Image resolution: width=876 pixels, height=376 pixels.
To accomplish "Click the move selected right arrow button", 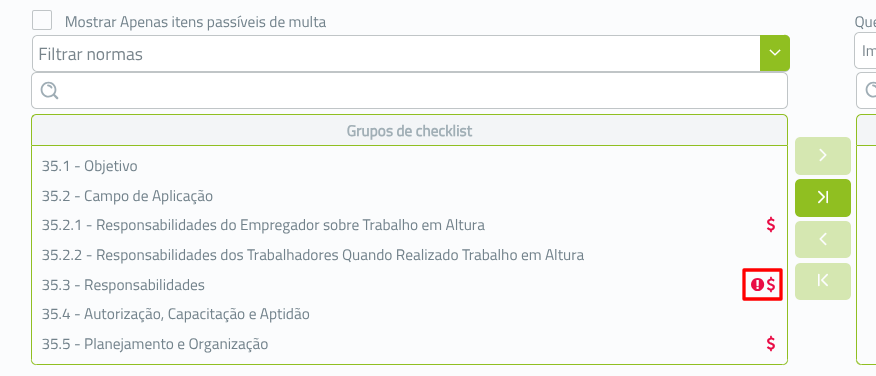I will [822, 156].
